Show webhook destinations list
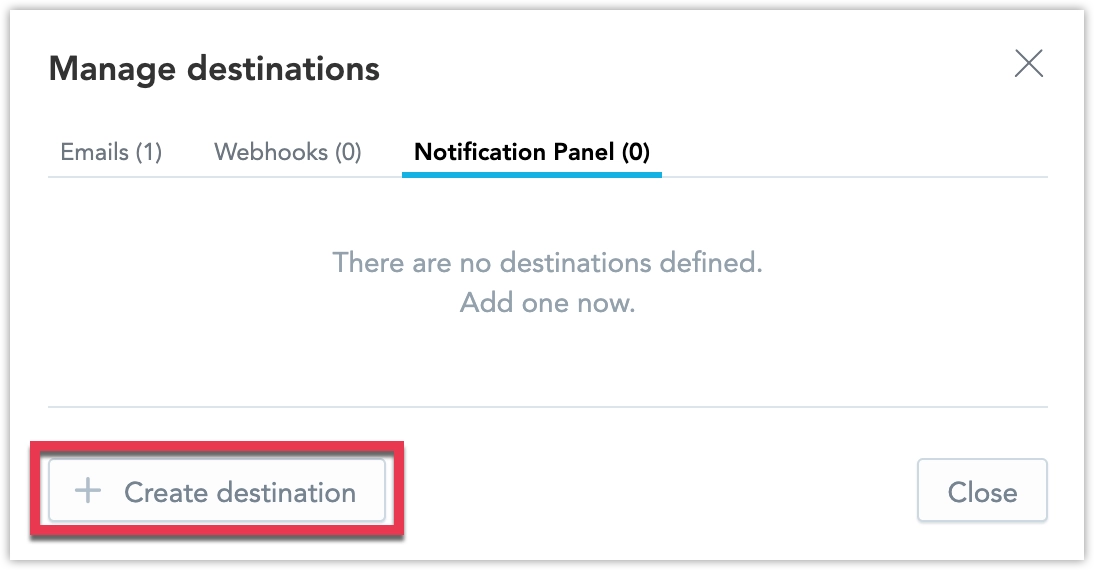This screenshot has width=1094, height=570. coord(287,152)
